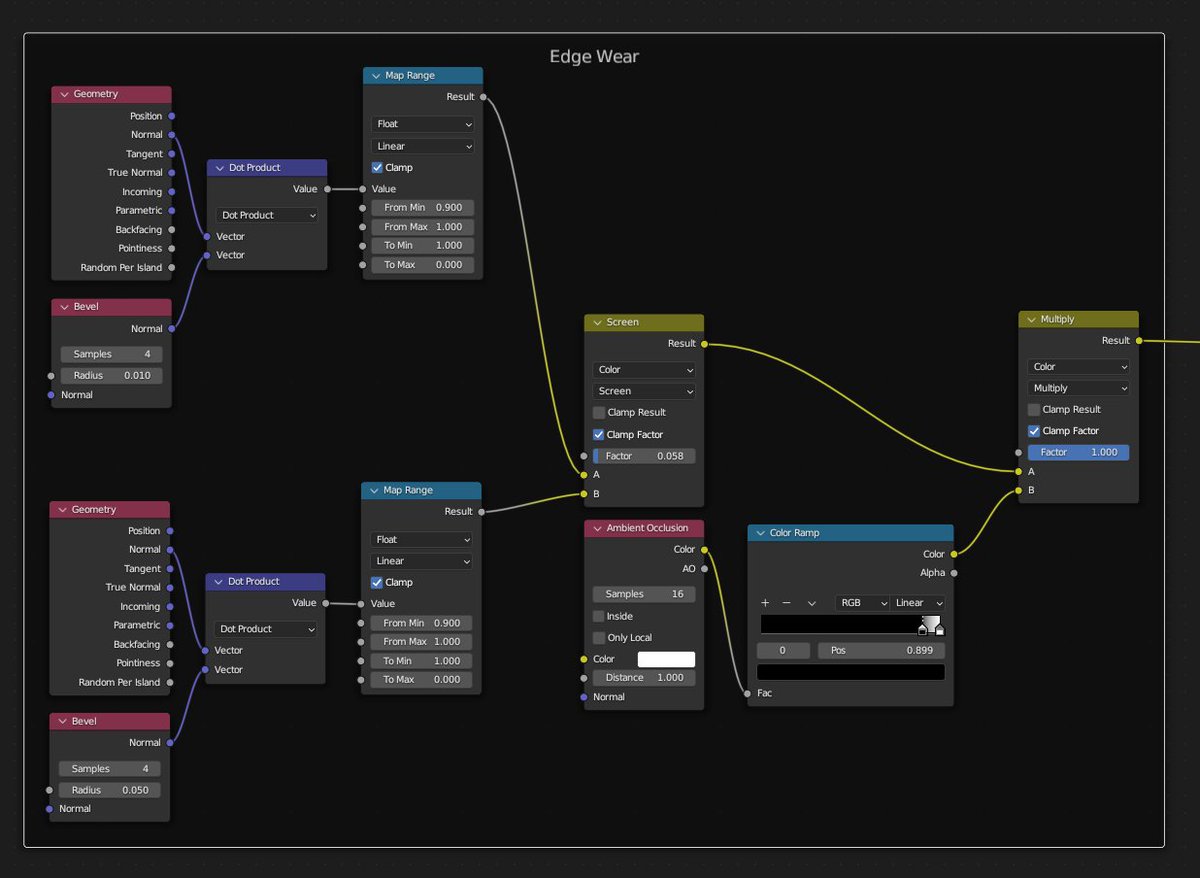Click lower Geometry node Incoming output socket

(170, 607)
